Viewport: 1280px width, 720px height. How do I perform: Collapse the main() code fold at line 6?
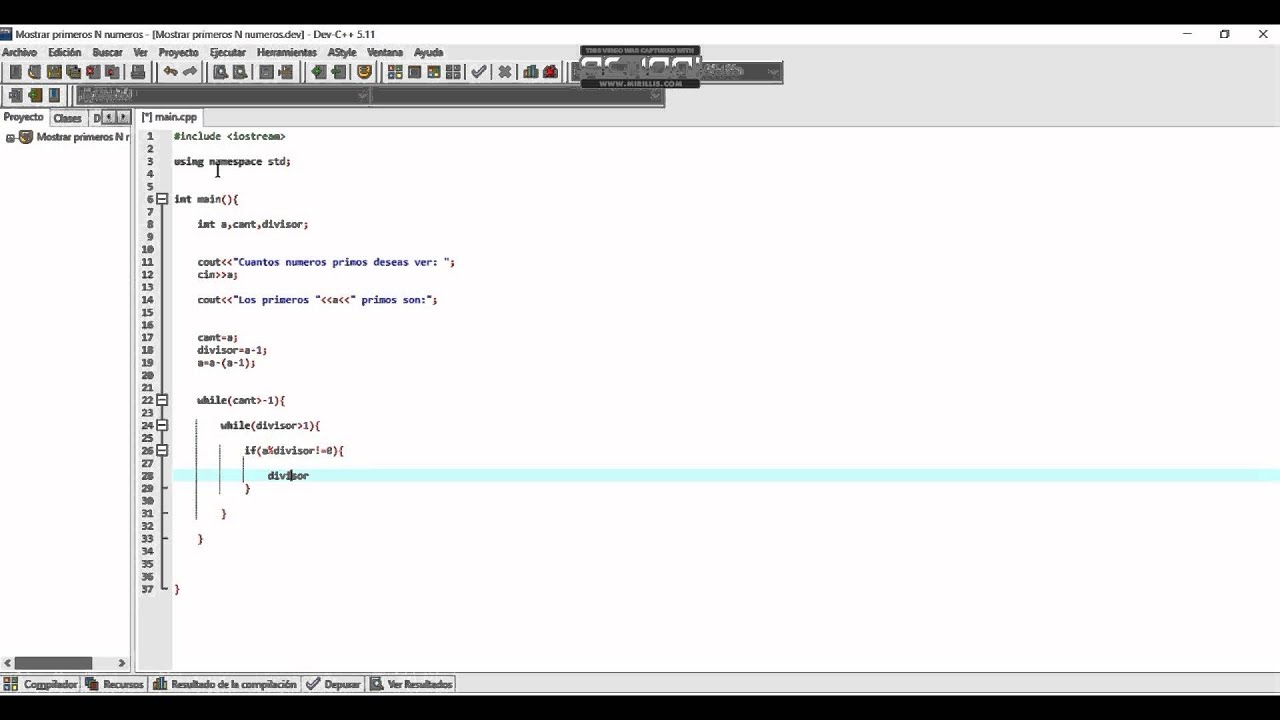pos(162,199)
